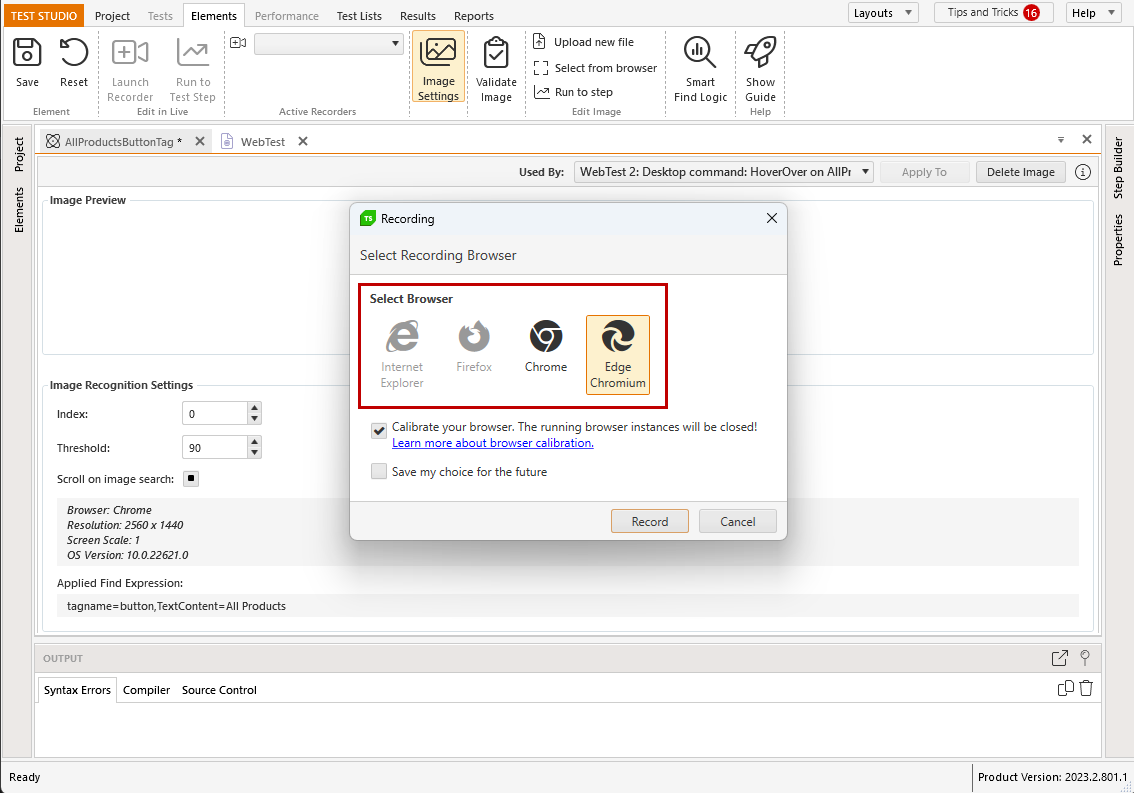Click Upload new file option
The image size is (1134, 793).
coord(584,42)
